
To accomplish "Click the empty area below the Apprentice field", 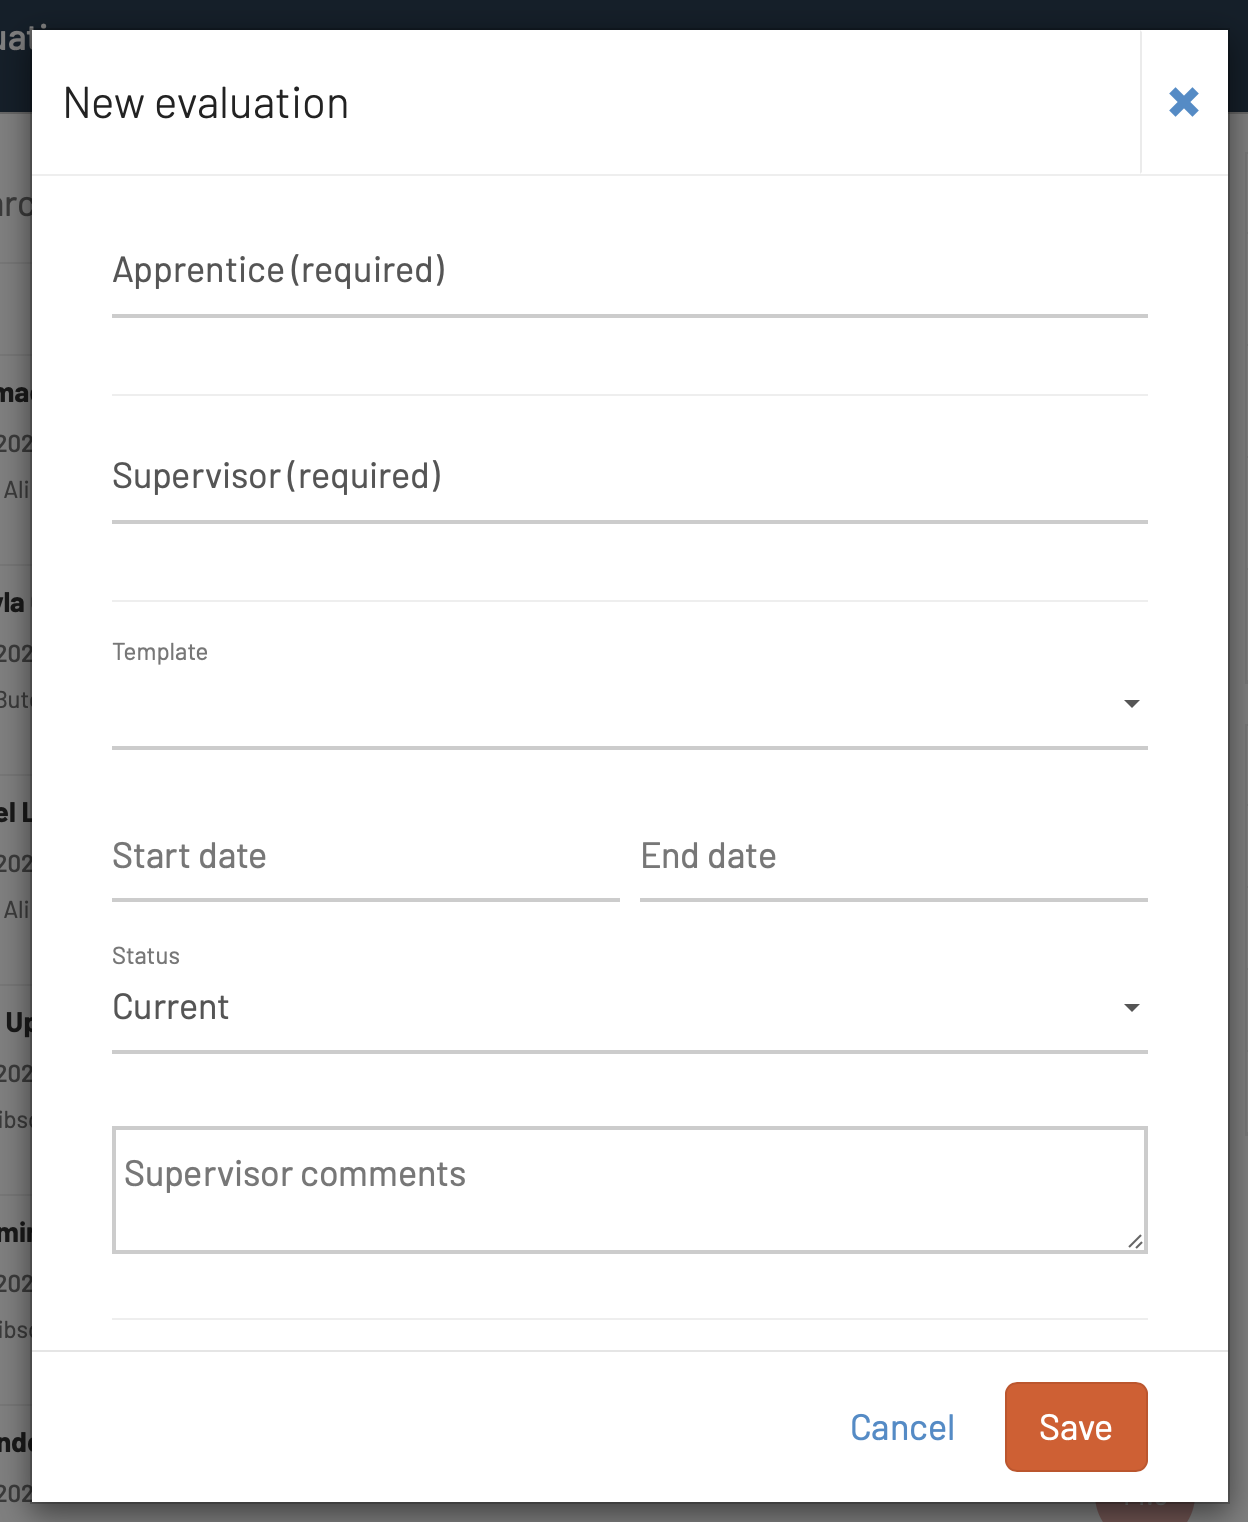I will click(x=630, y=357).
